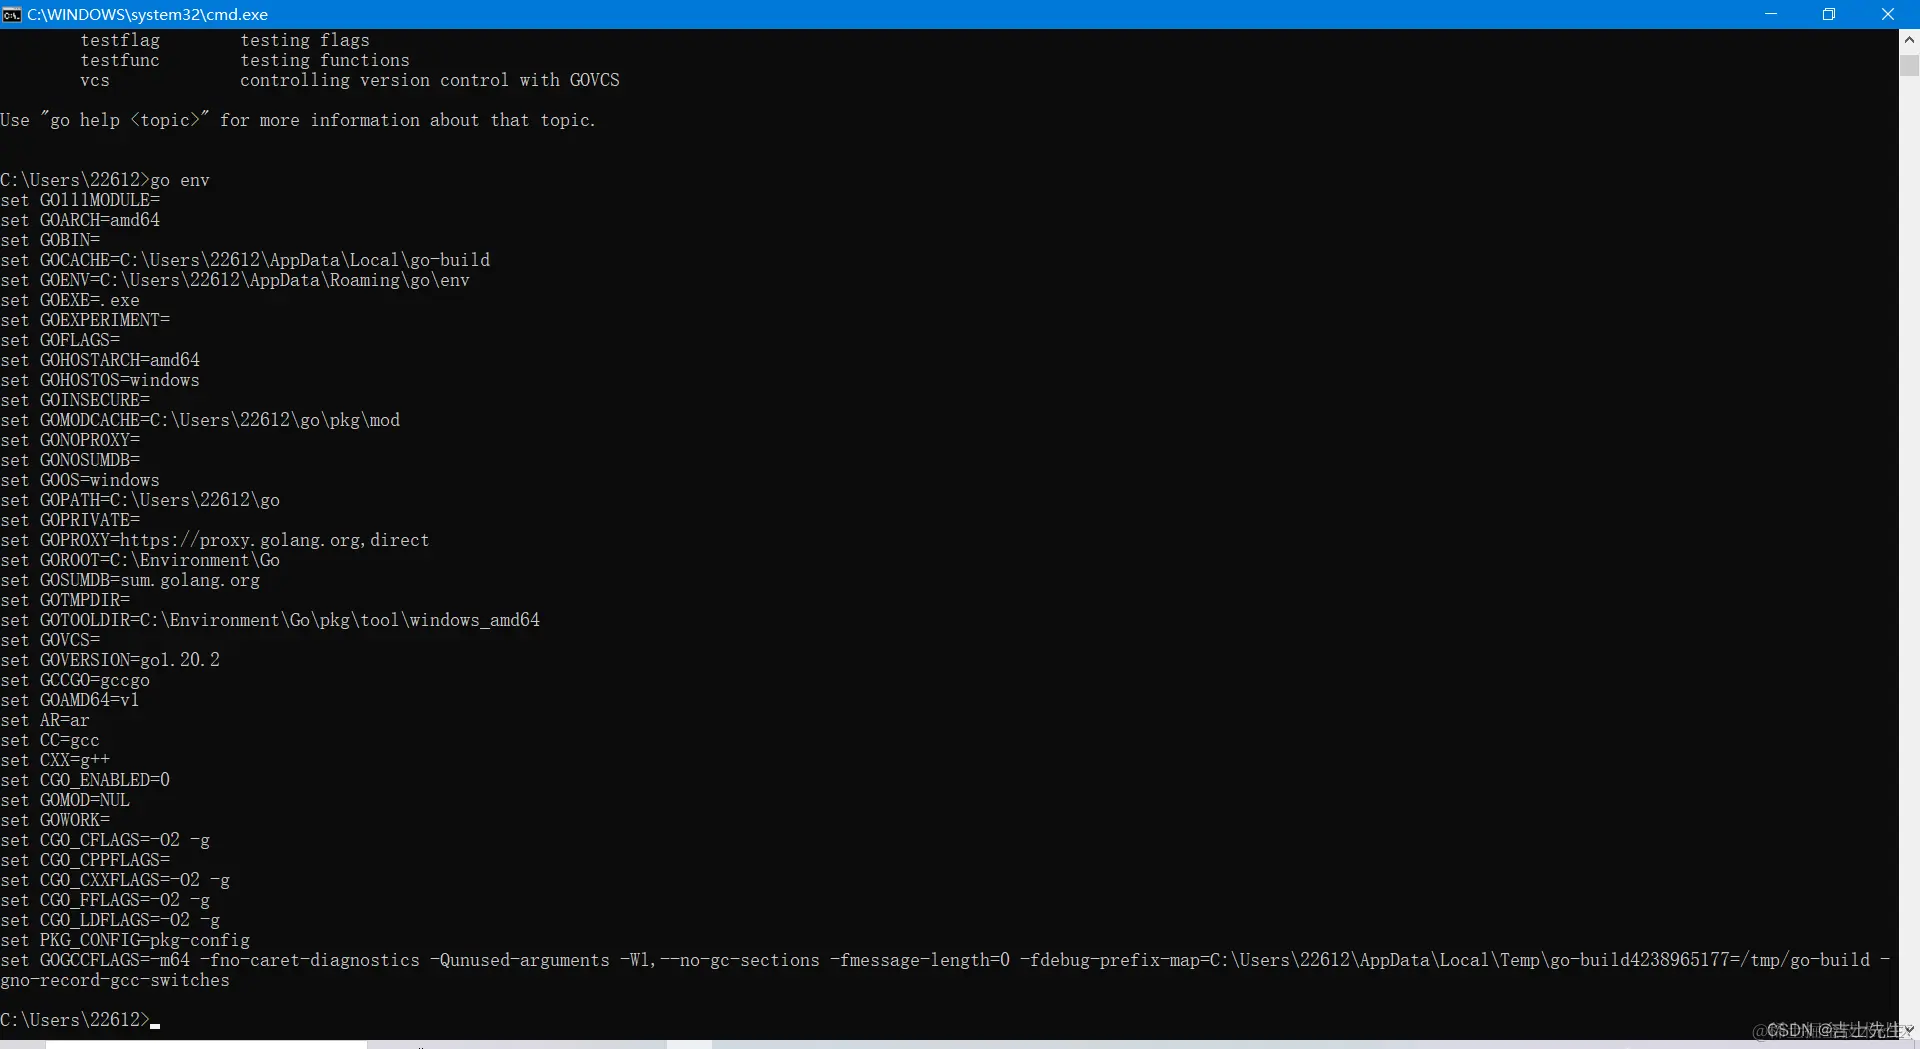
Task: Click the line 'set GOEXE=.exe'
Action: point(70,300)
